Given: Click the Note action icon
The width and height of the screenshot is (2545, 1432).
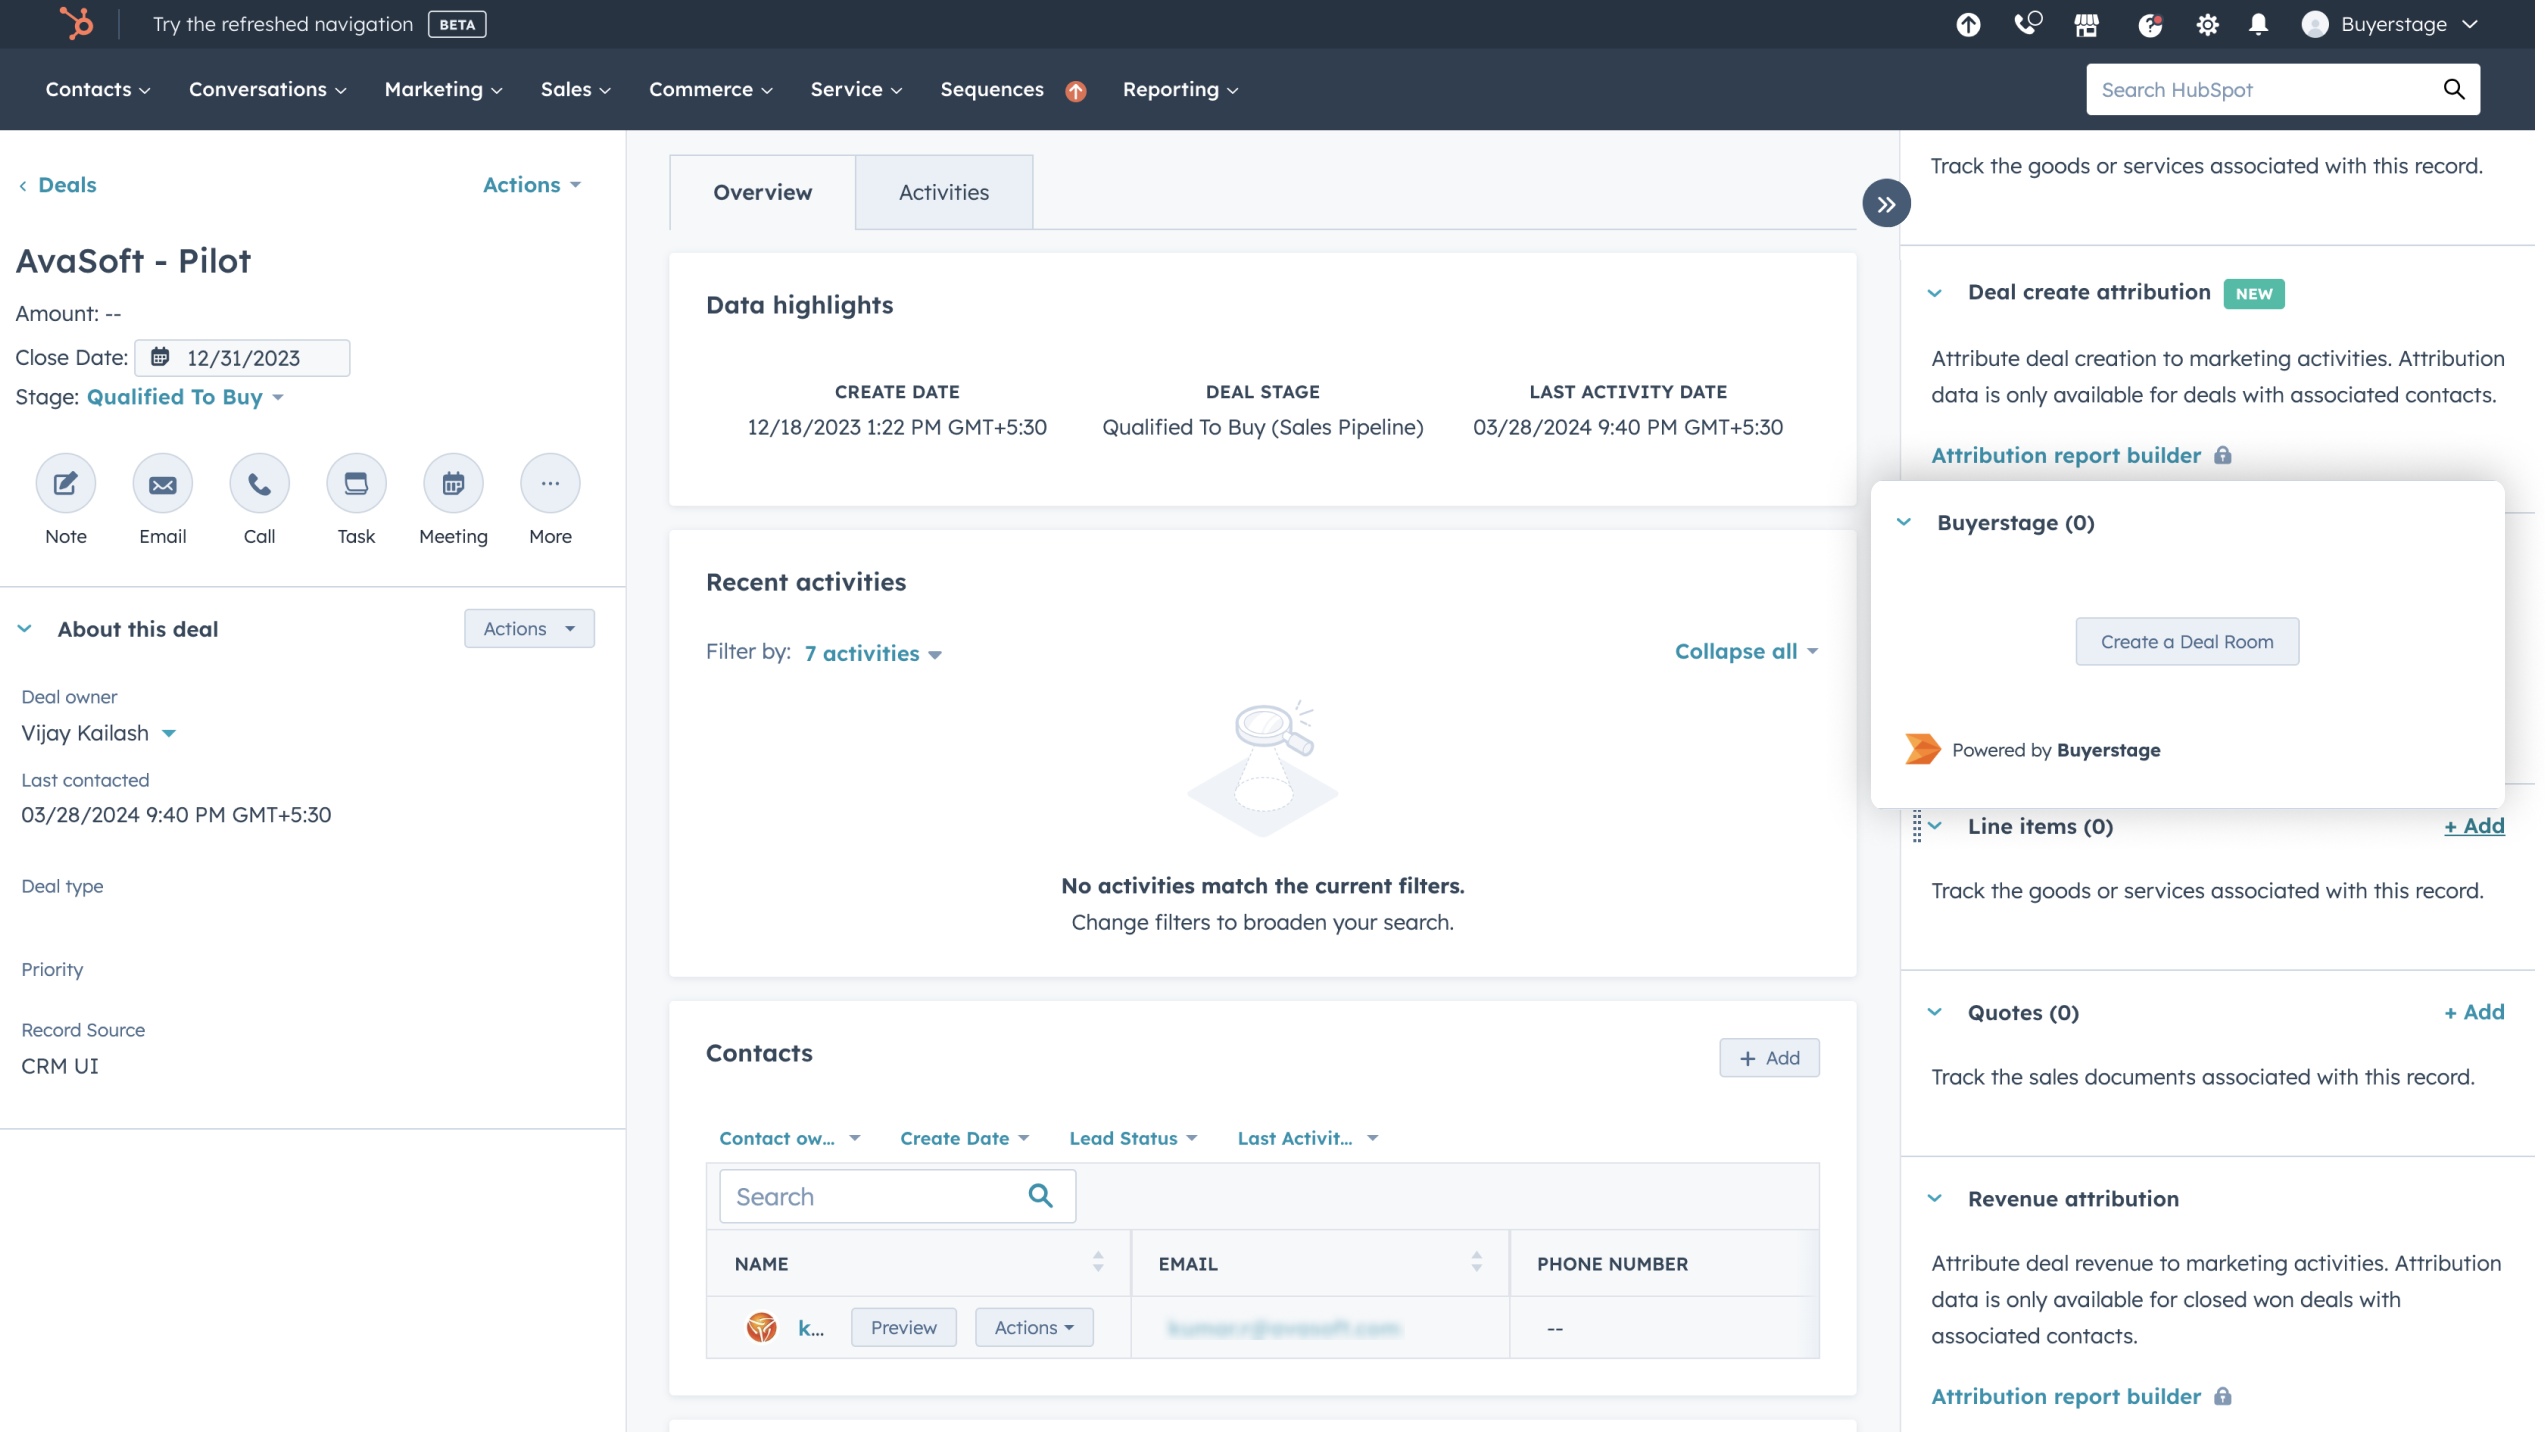Looking at the screenshot, I should tap(66, 484).
